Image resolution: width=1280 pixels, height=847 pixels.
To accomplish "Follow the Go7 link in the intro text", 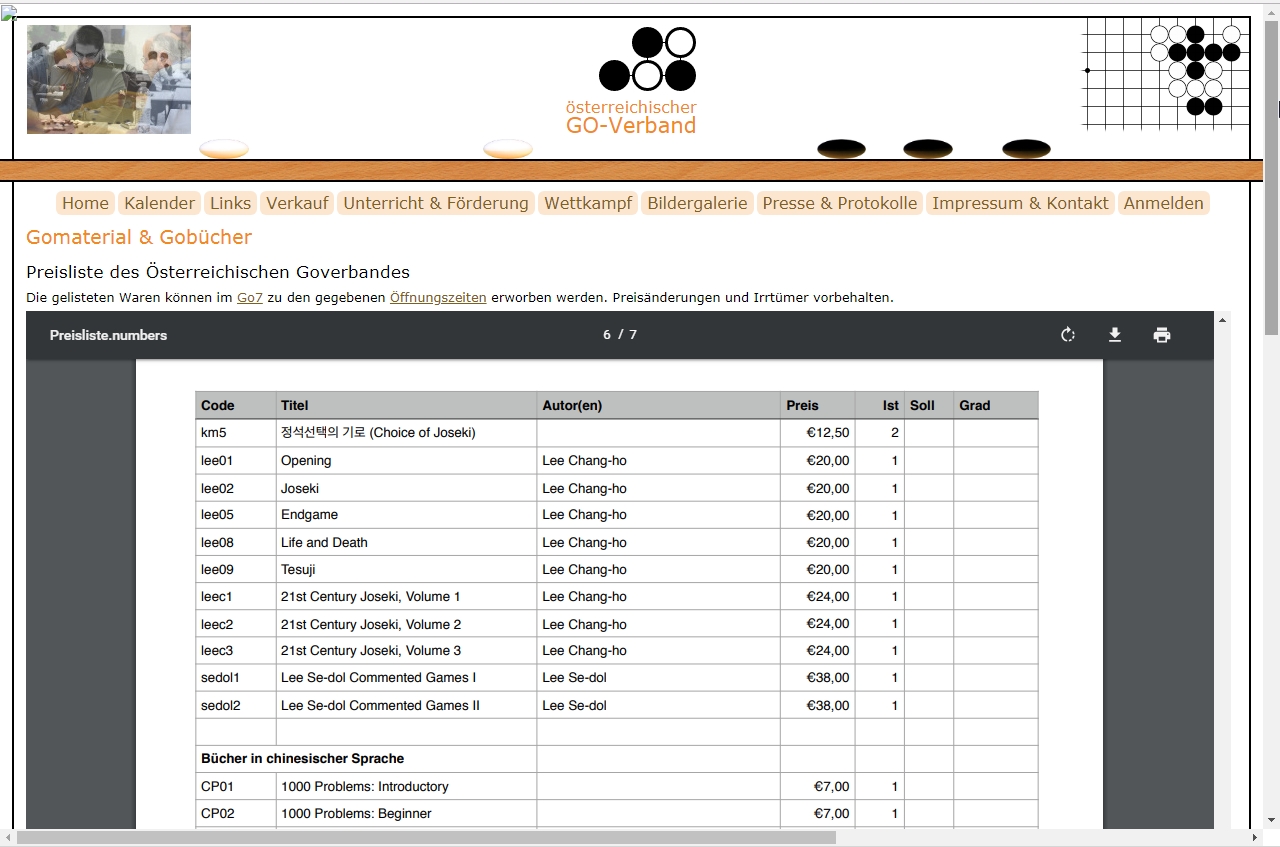I will (x=249, y=297).
